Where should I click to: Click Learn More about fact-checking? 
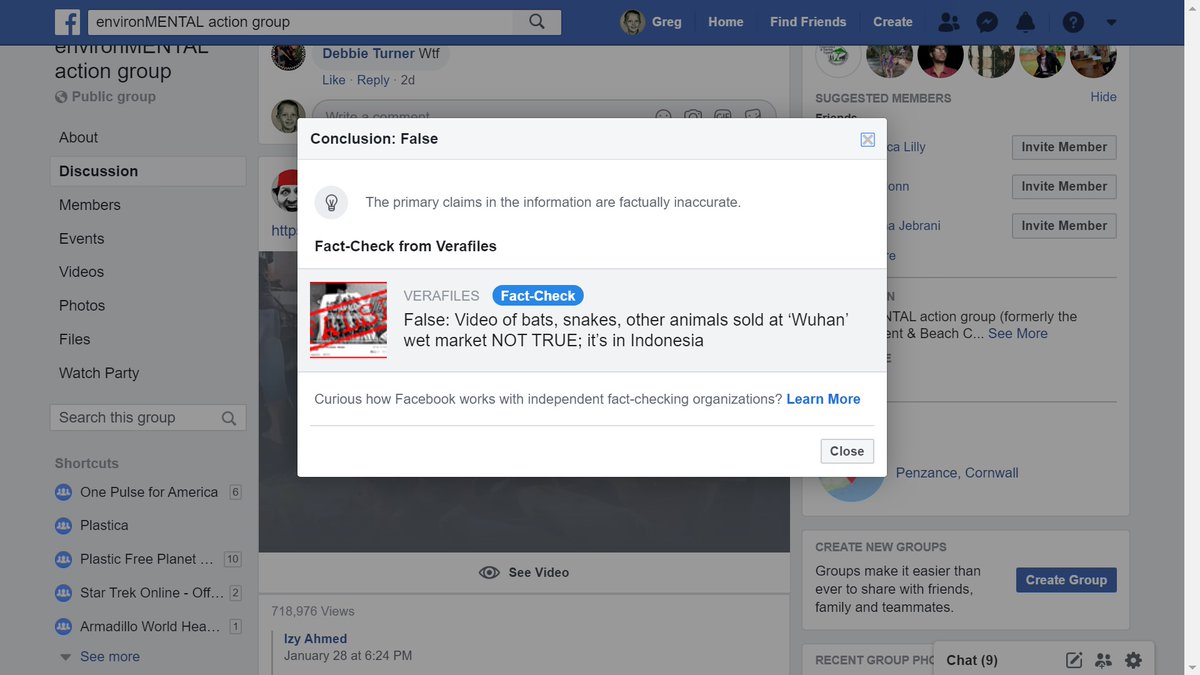[823, 399]
